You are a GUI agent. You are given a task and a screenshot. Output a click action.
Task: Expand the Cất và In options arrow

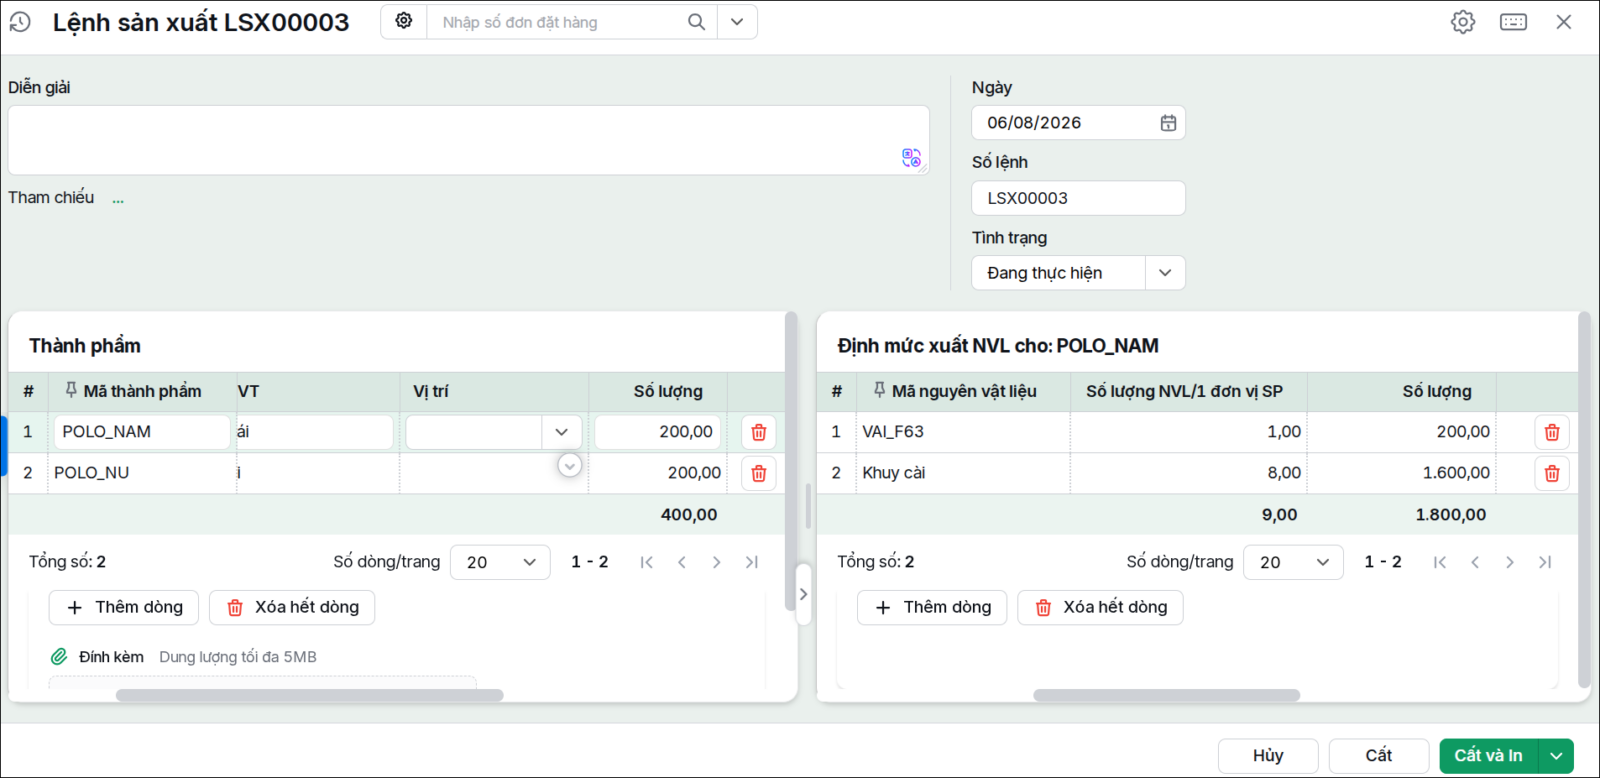1557,756
